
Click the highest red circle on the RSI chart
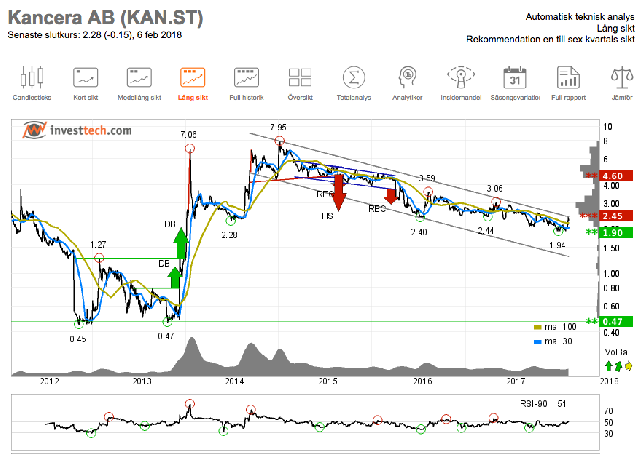click(189, 404)
